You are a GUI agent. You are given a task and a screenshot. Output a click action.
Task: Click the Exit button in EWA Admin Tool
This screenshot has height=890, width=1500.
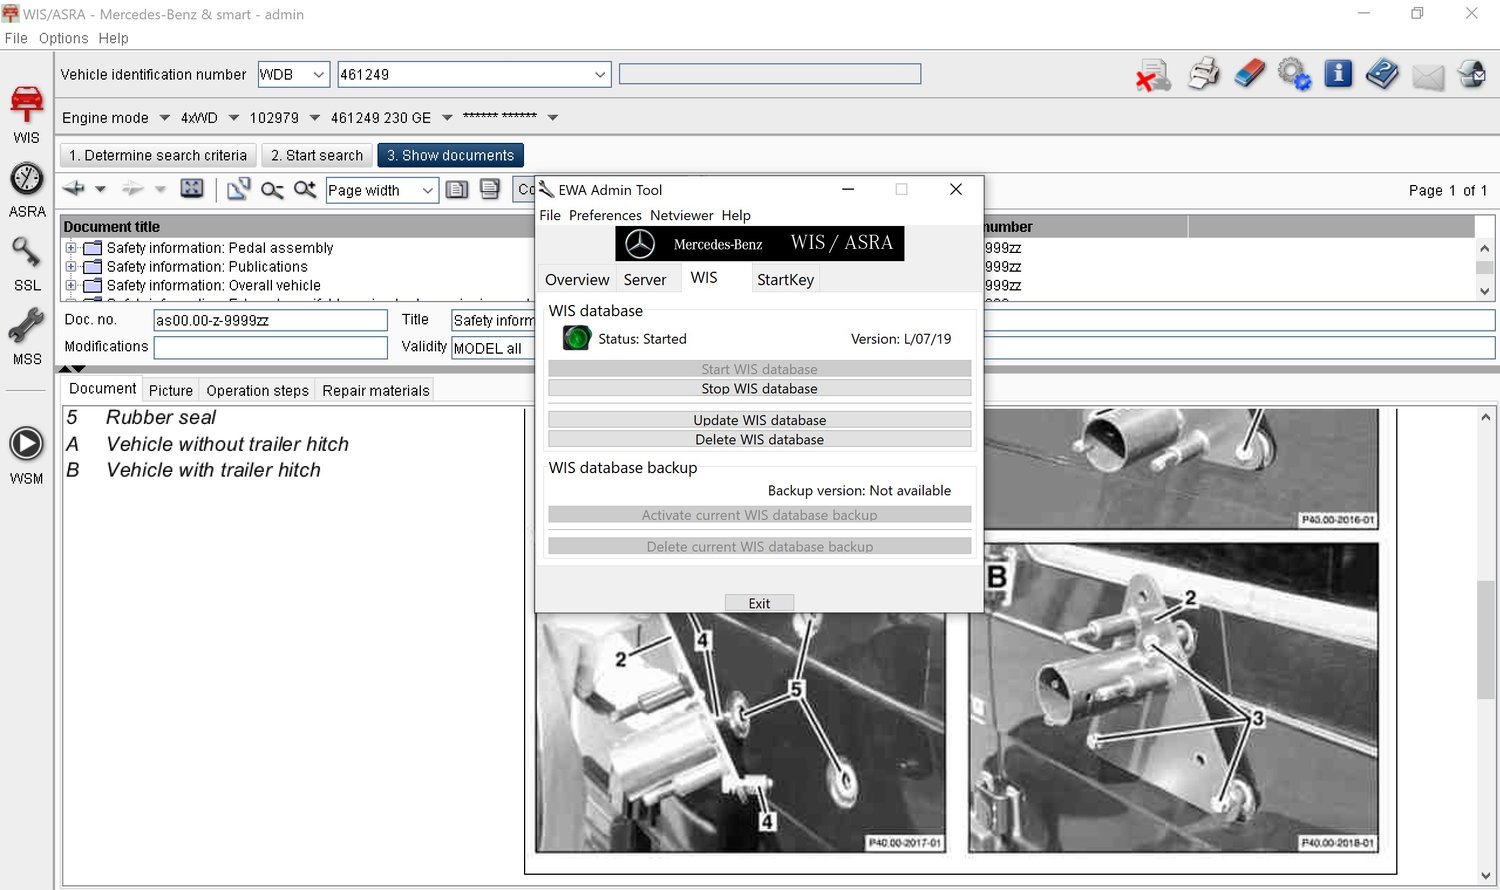click(x=759, y=603)
